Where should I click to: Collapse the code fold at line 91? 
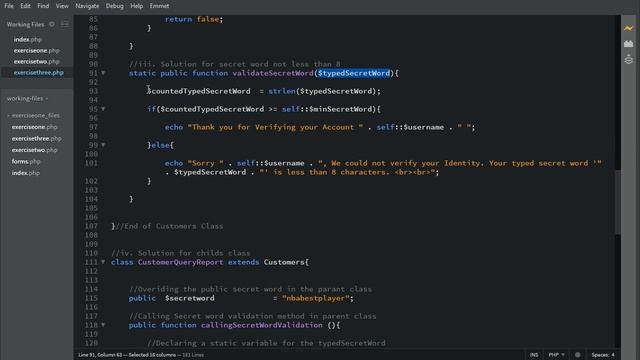pyautogui.click(x=103, y=73)
